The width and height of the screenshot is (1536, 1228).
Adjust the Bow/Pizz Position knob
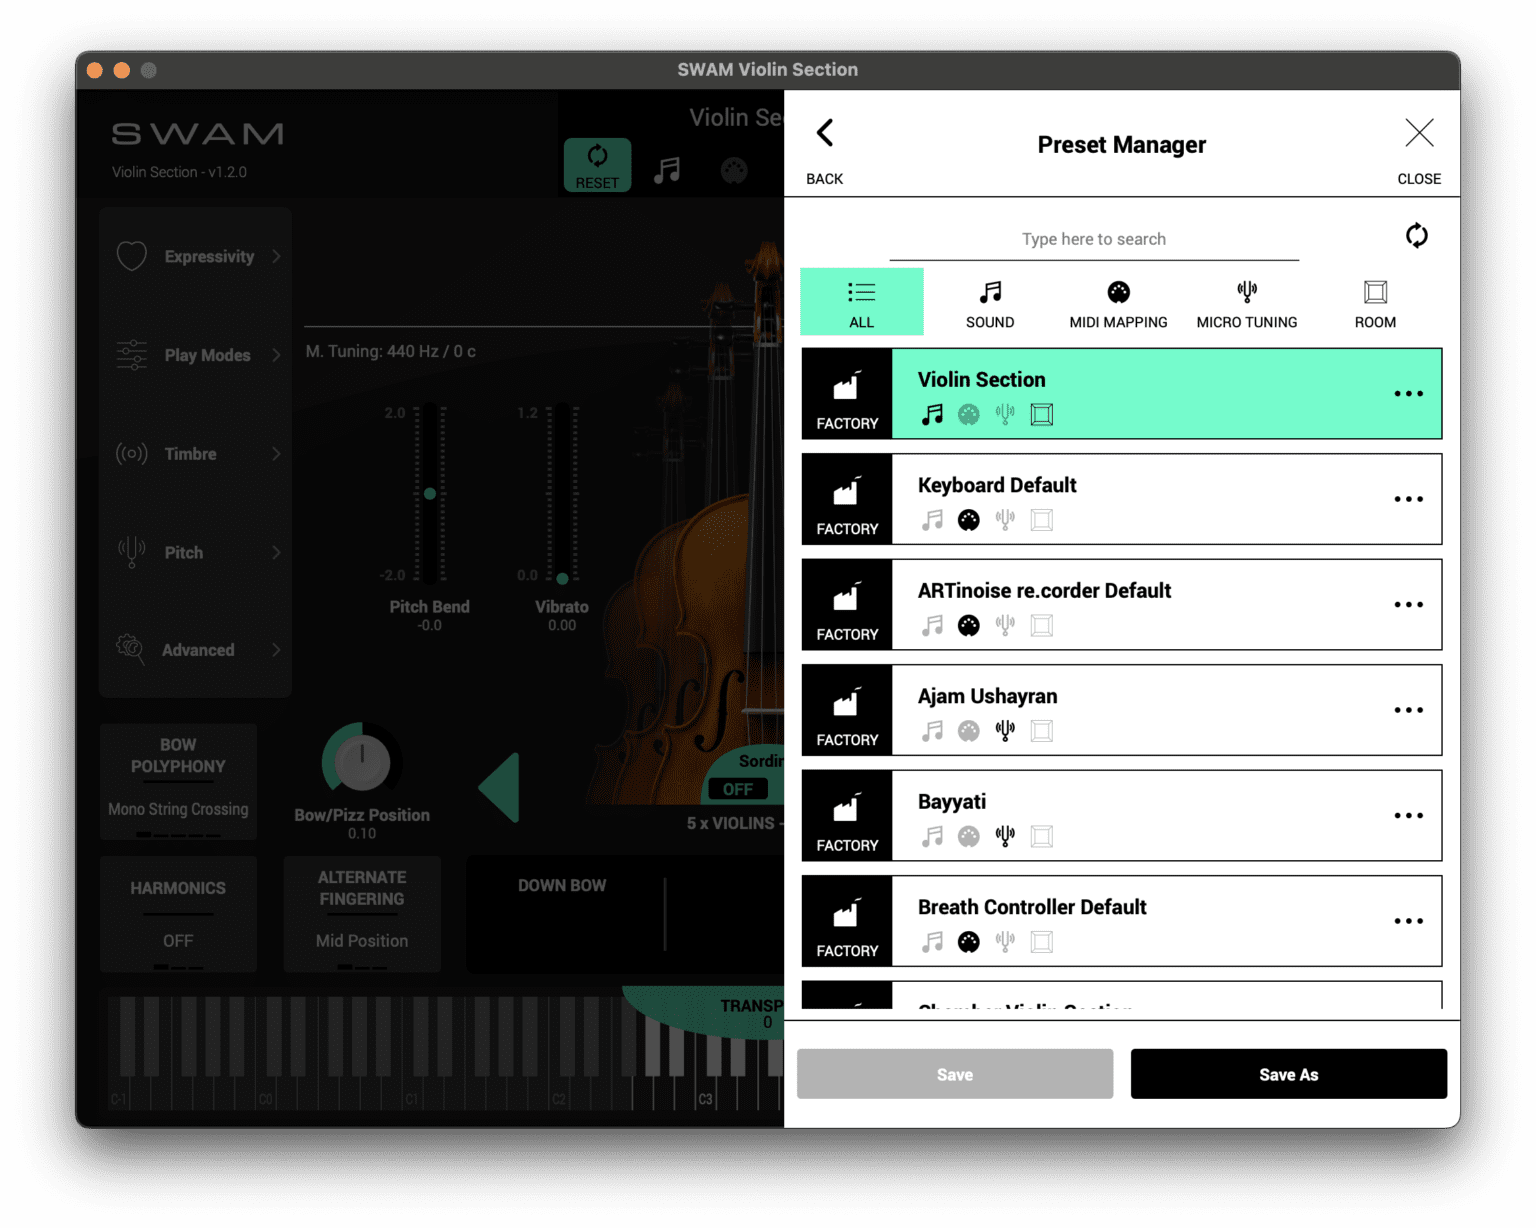click(x=362, y=762)
